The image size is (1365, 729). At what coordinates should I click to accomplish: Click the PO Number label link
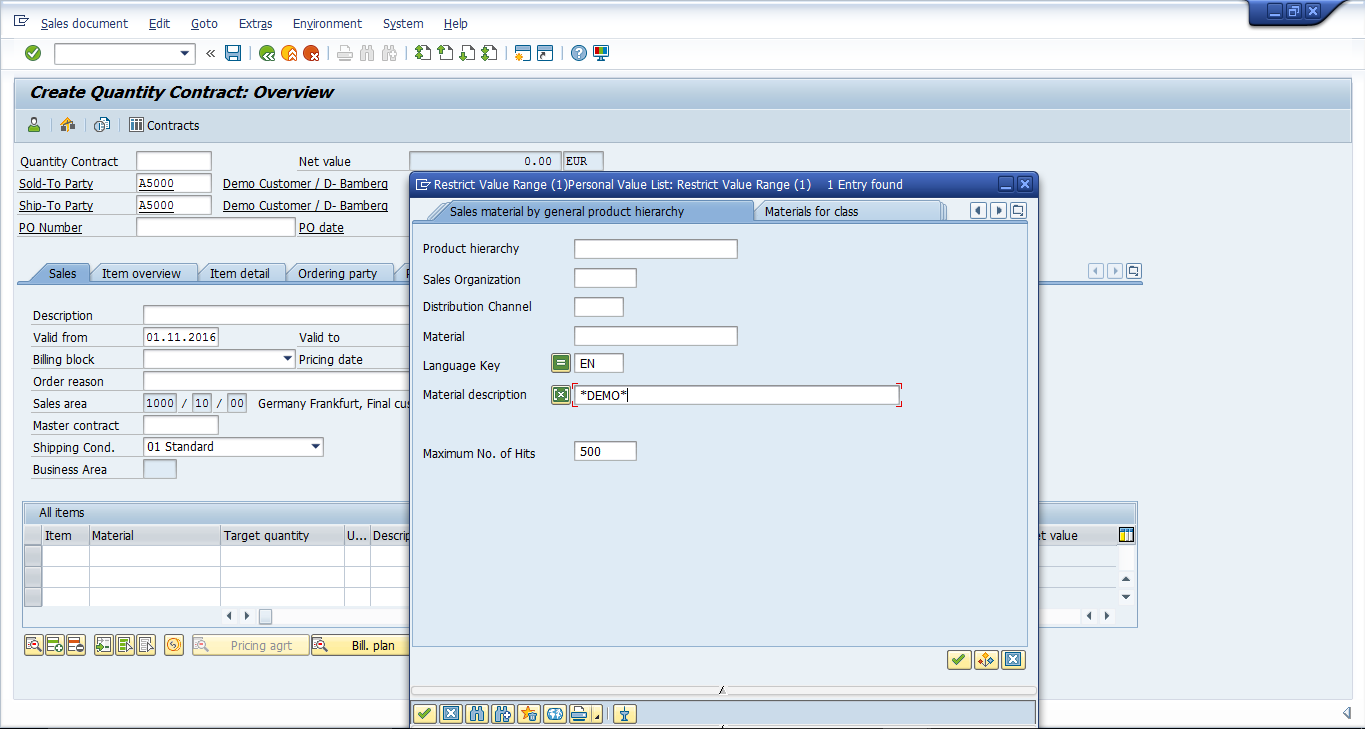(51, 227)
